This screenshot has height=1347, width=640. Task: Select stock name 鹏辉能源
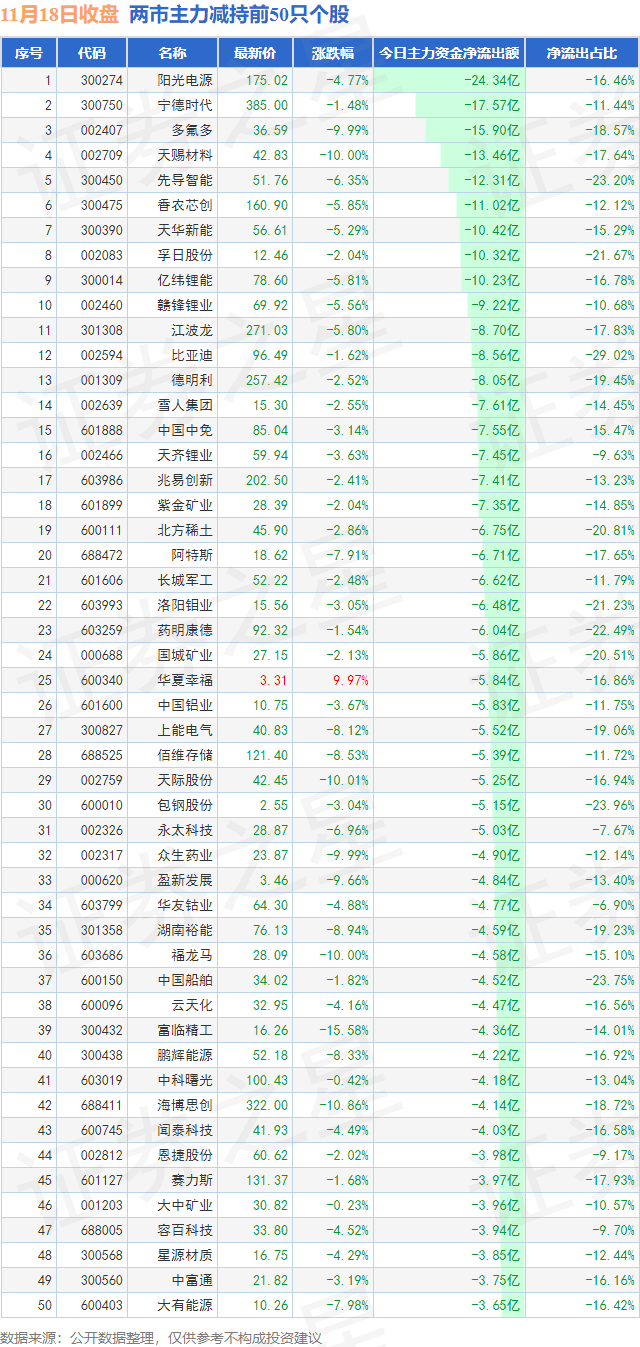coord(185,1055)
